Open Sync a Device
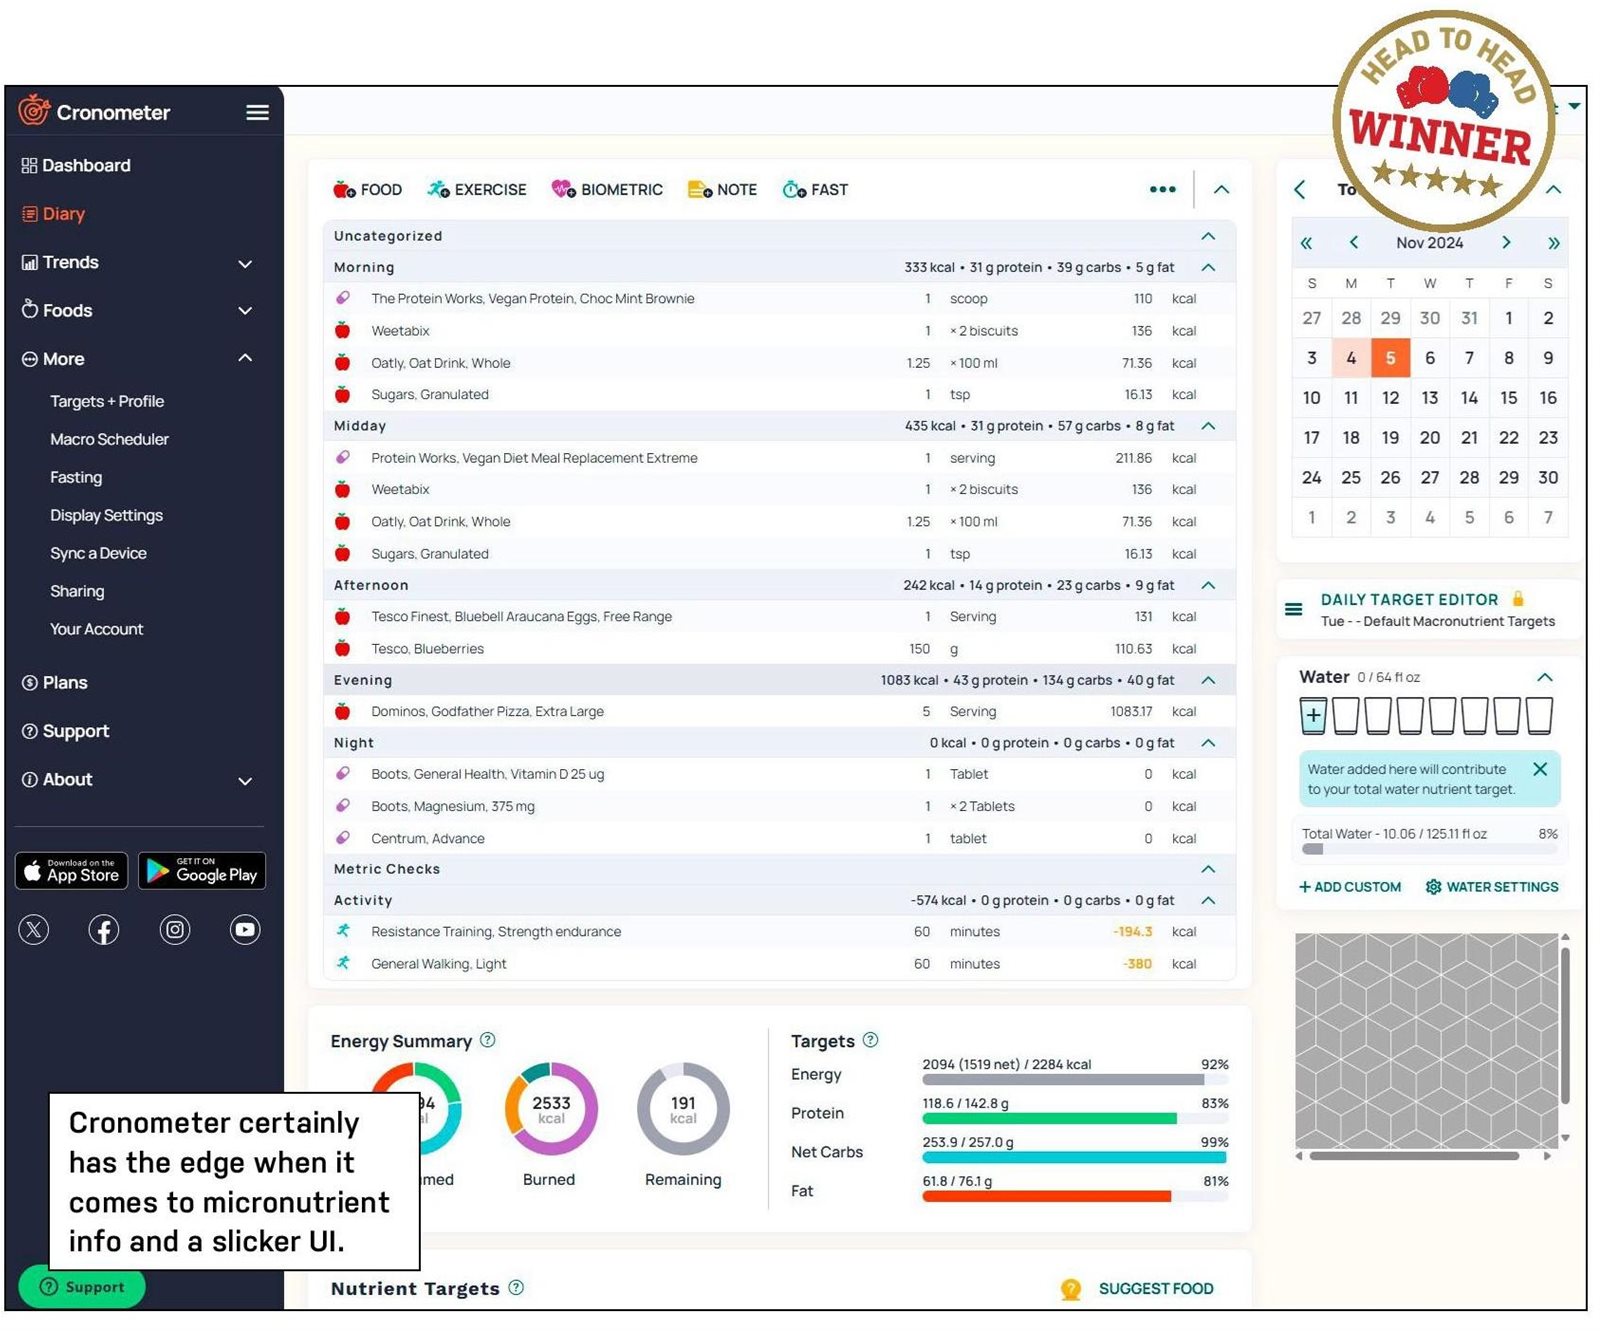The width and height of the screenshot is (1600, 1331). (98, 553)
